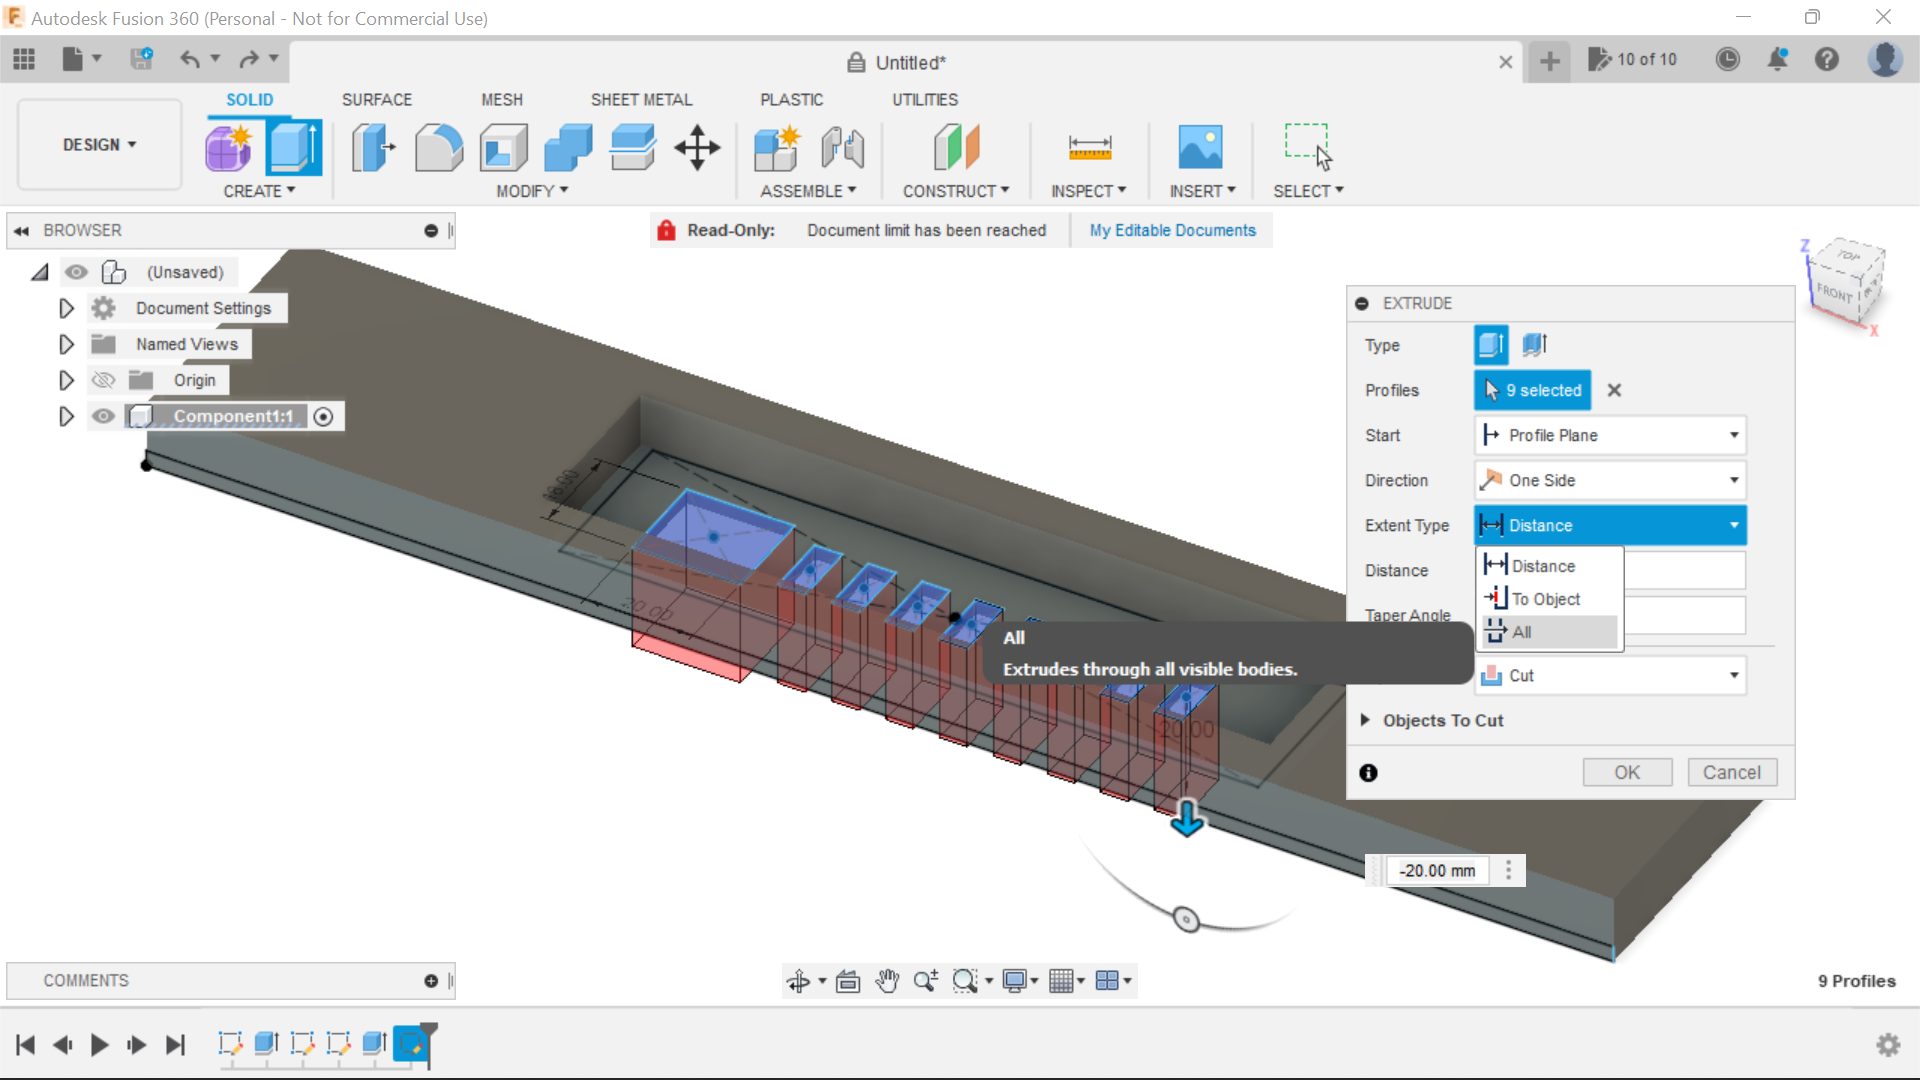Click the Measure icon under Inspect
Viewport: 1920px width, 1080px height.
[1089, 148]
